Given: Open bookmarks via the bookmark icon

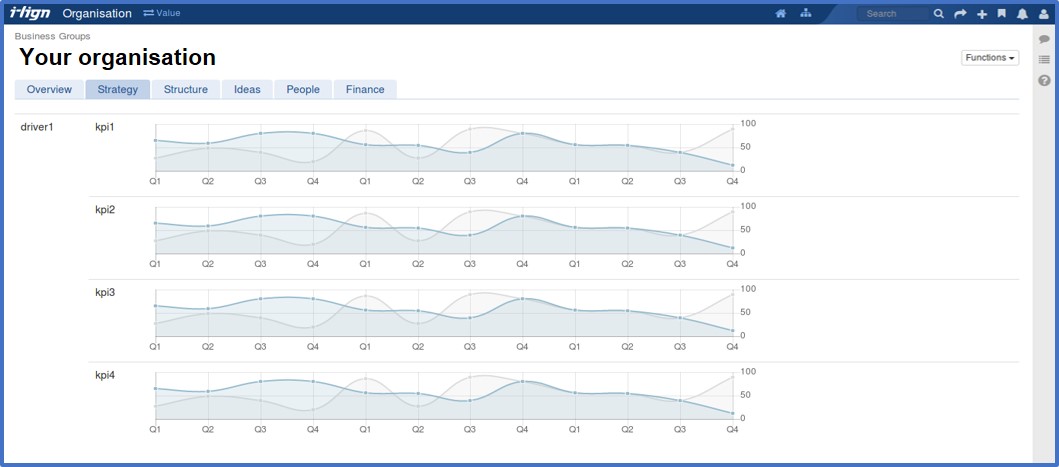Looking at the screenshot, I should click(x=1002, y=14).
